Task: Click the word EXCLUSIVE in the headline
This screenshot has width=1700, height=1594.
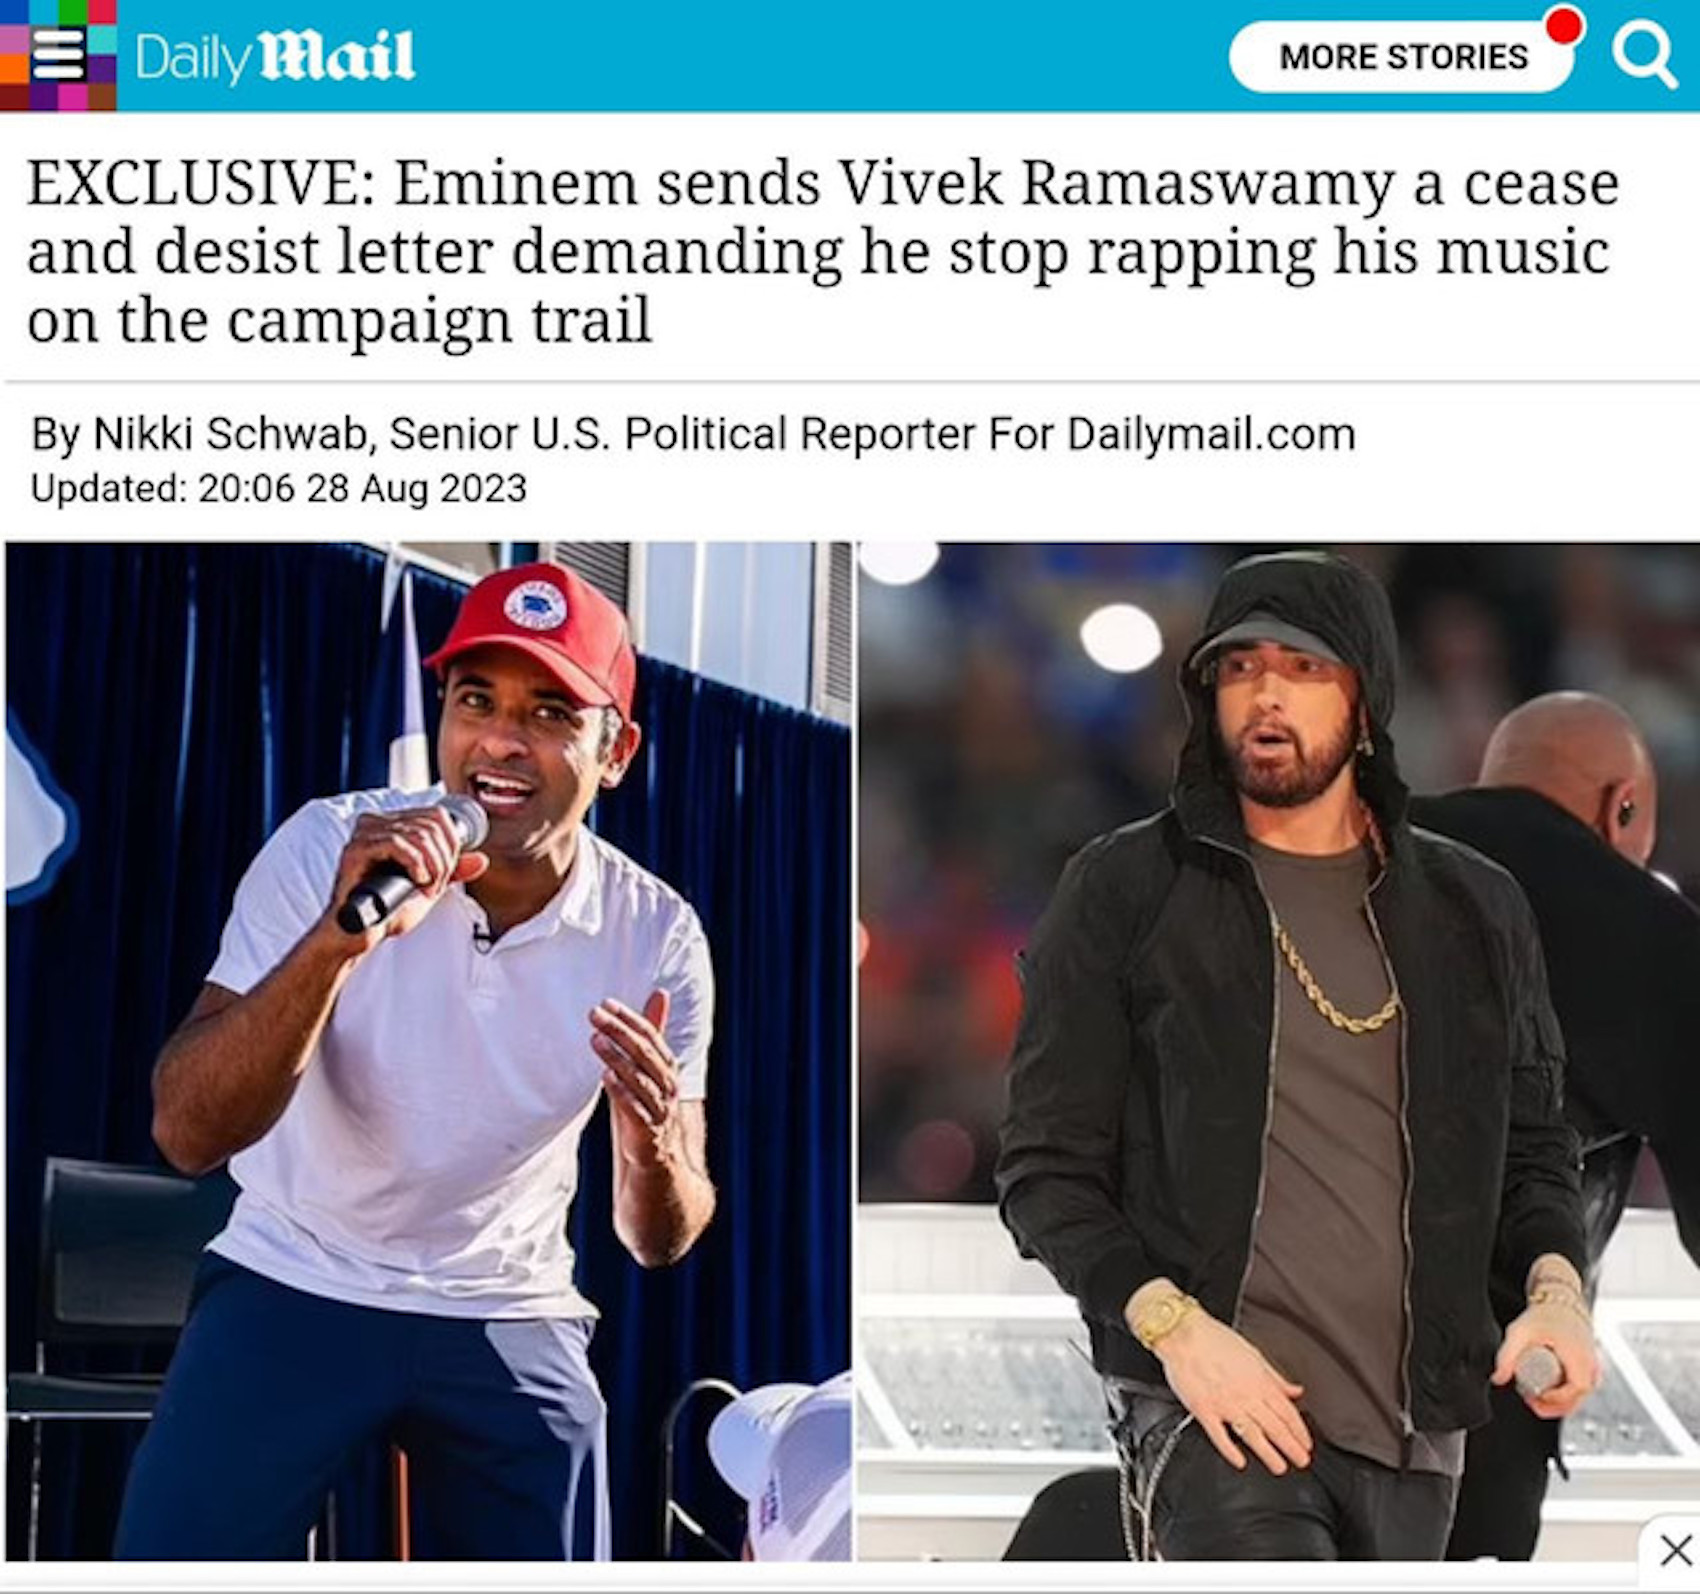Action: (x=200, y=183)
